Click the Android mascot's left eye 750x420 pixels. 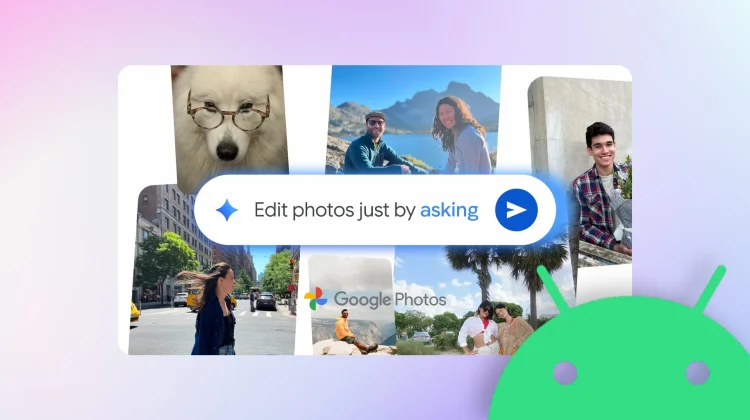[565, 373]
